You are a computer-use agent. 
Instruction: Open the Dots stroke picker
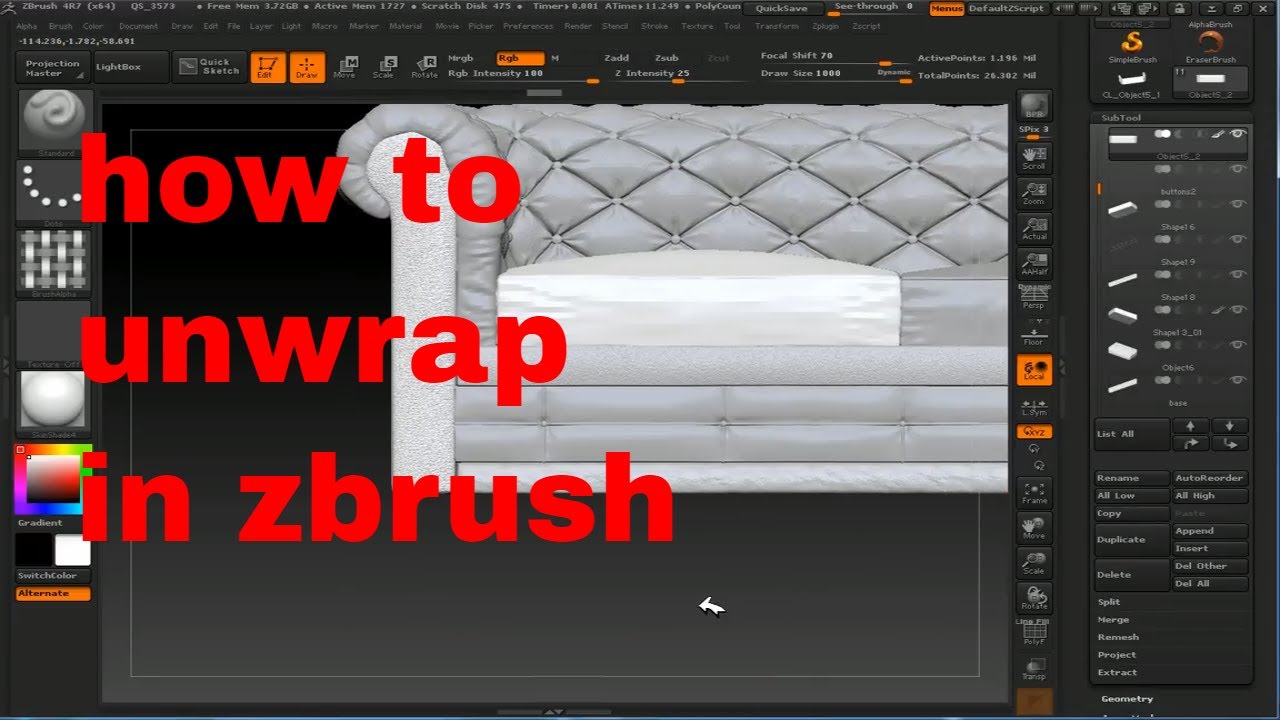(55, 194)
